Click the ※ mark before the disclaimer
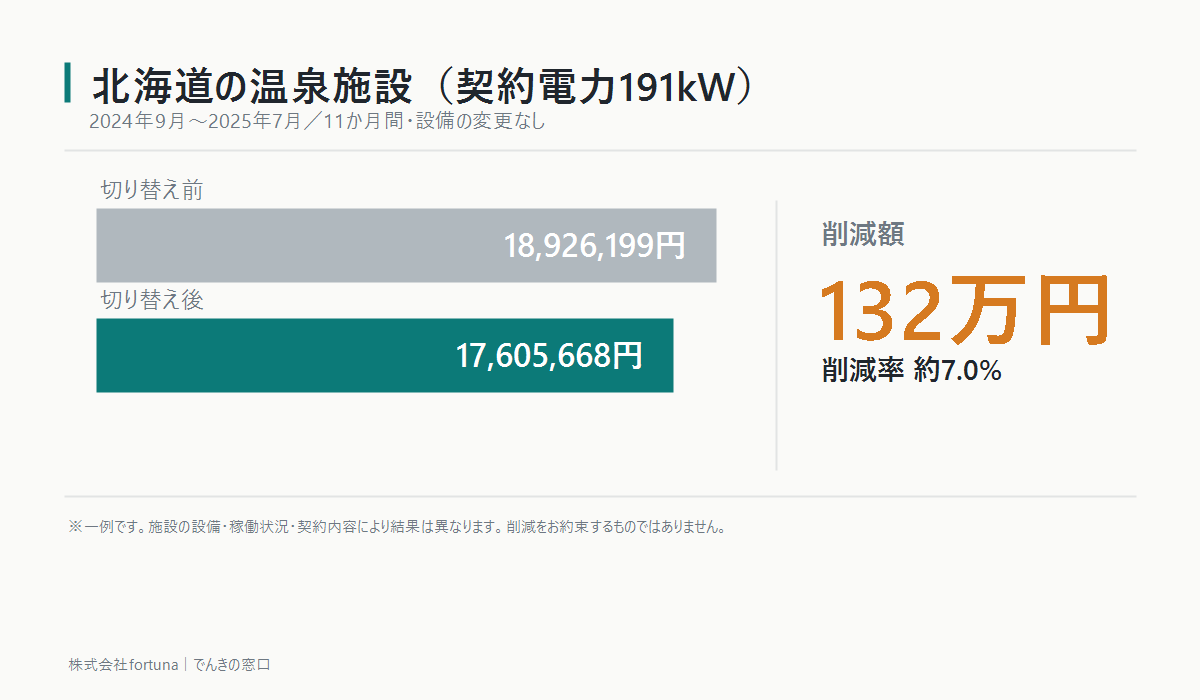The width and height of the screenshot is (1200, 700). tap(75, 526)
